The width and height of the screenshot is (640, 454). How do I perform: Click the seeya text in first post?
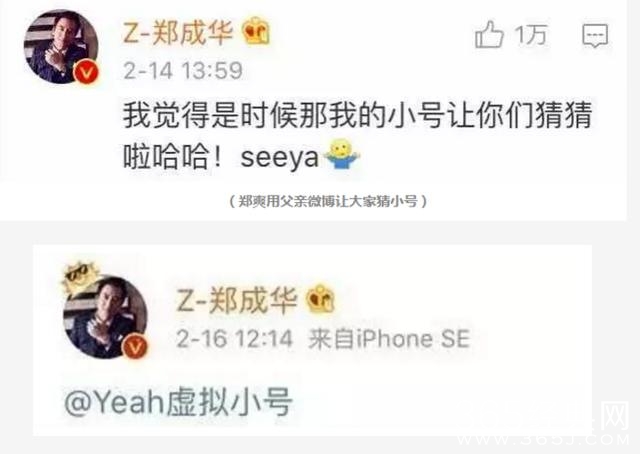pyautogui.click(x=280, y=158)
